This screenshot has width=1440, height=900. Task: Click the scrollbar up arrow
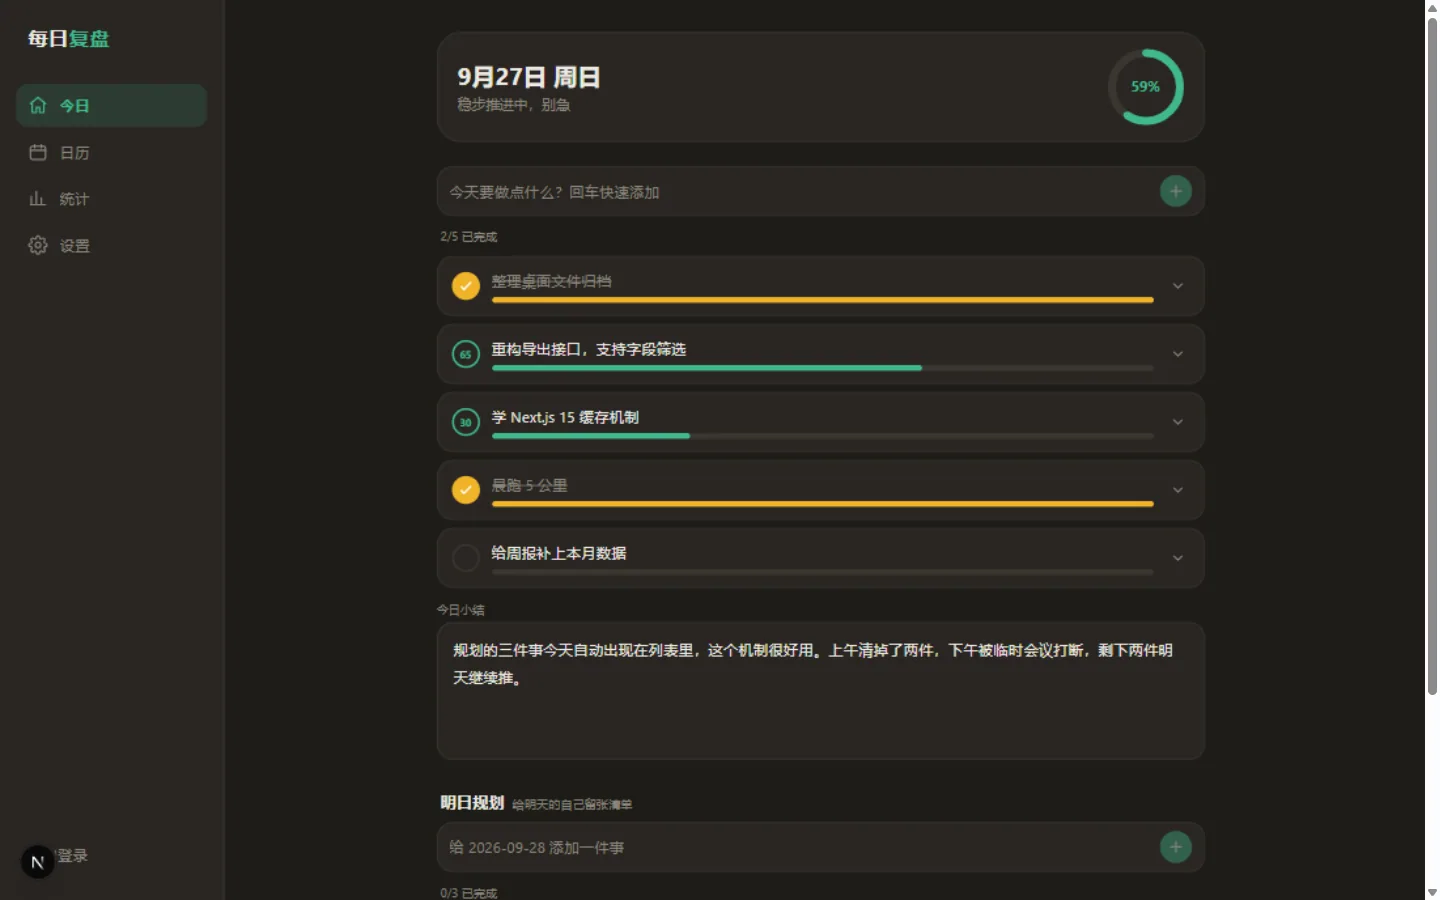[x=1432, y=7]
